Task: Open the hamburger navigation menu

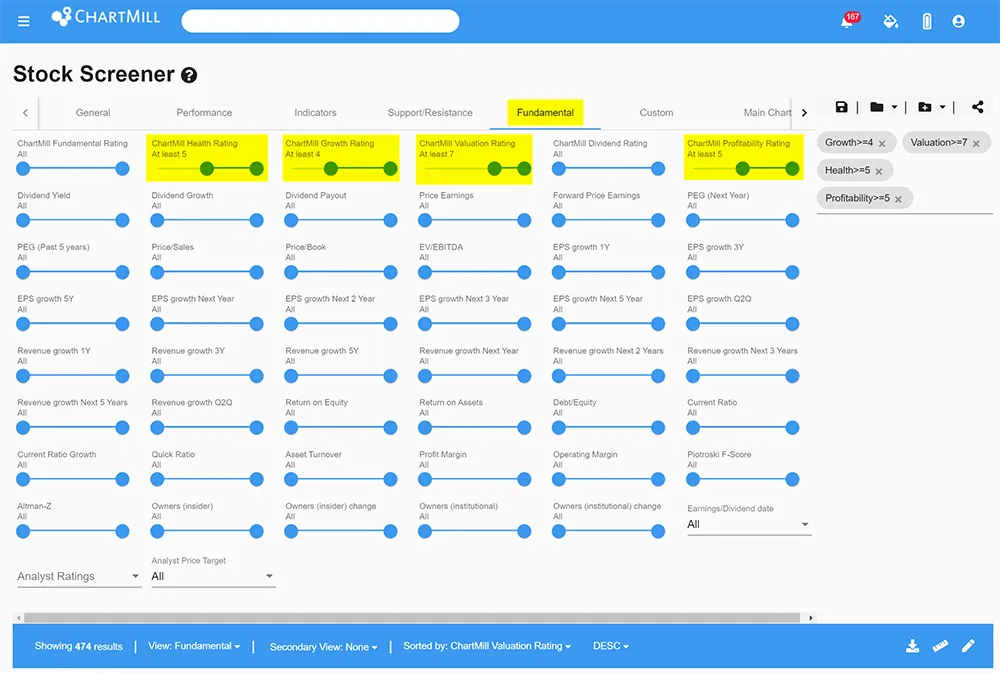Action: (x=24, y=22)
